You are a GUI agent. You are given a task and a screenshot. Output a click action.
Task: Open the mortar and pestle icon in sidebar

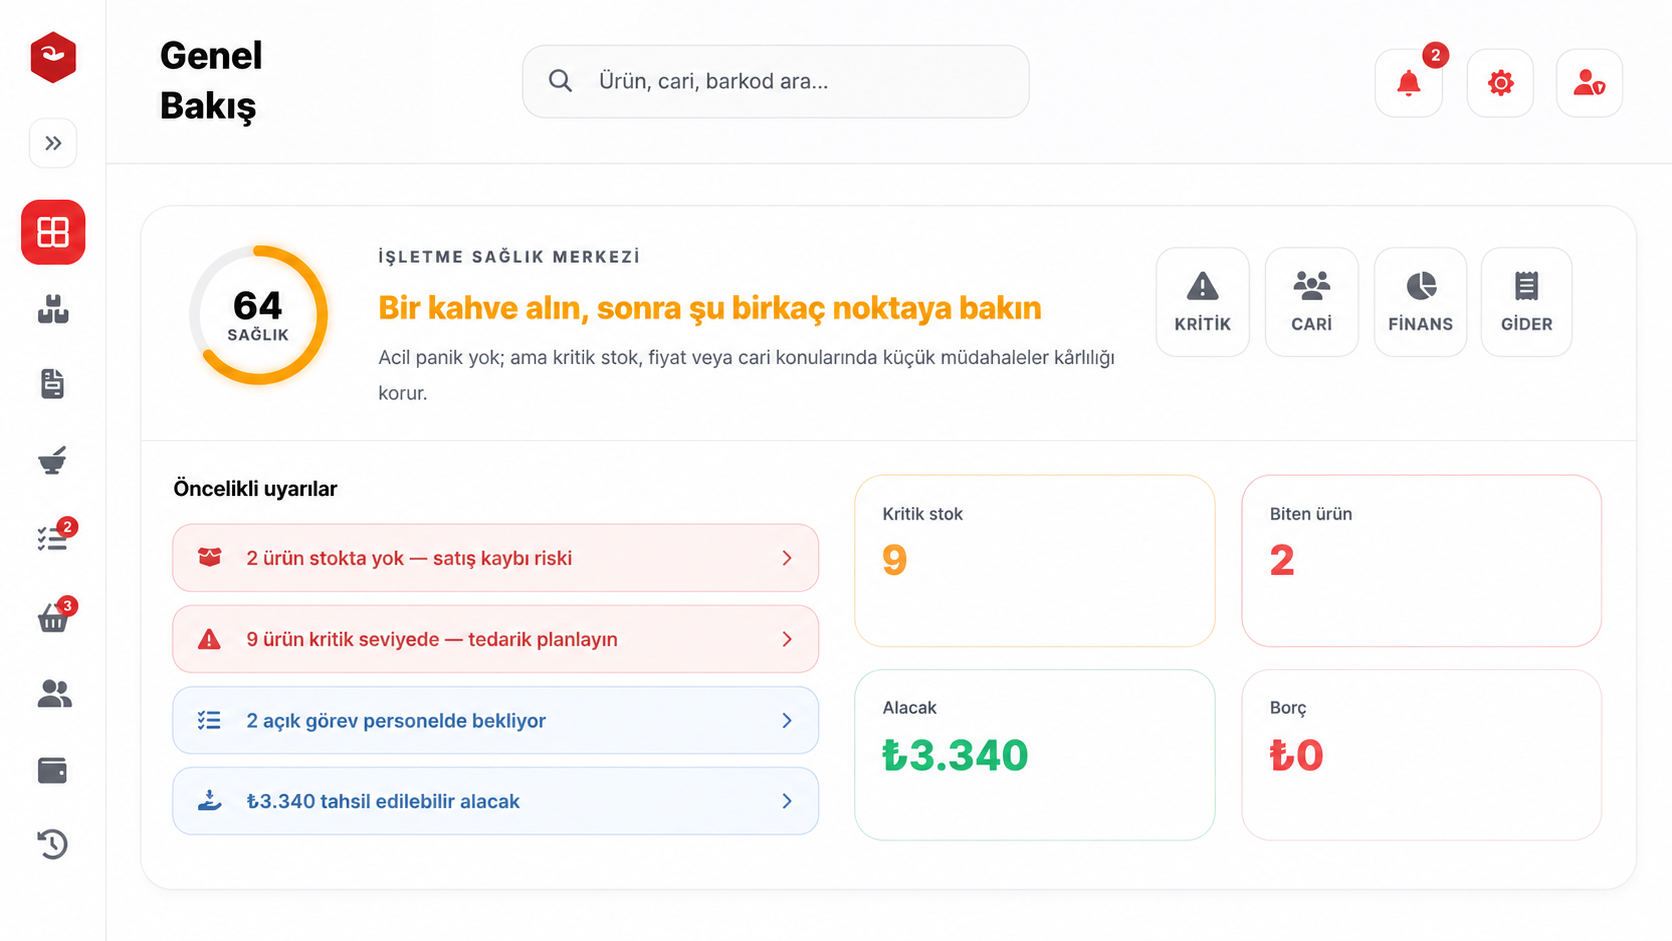(x=52, y=460)
